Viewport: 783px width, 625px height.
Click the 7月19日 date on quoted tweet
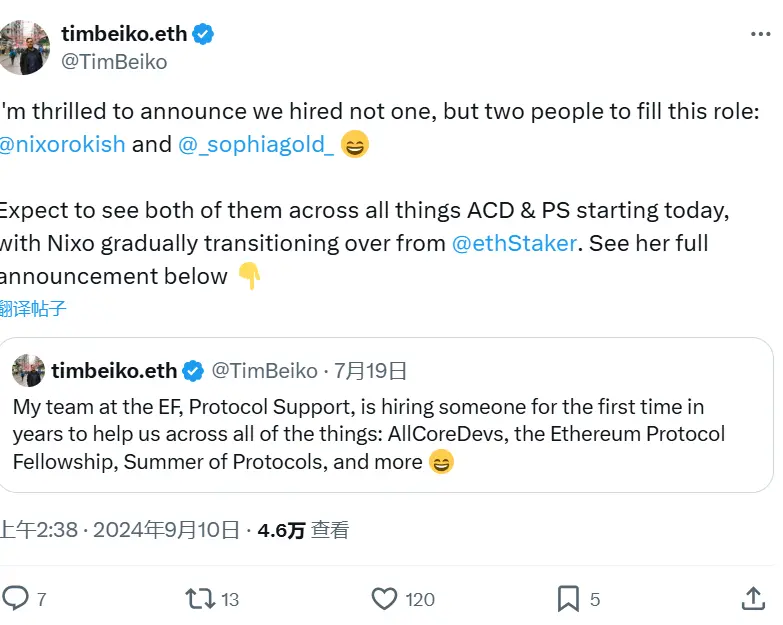coord(370,371)
